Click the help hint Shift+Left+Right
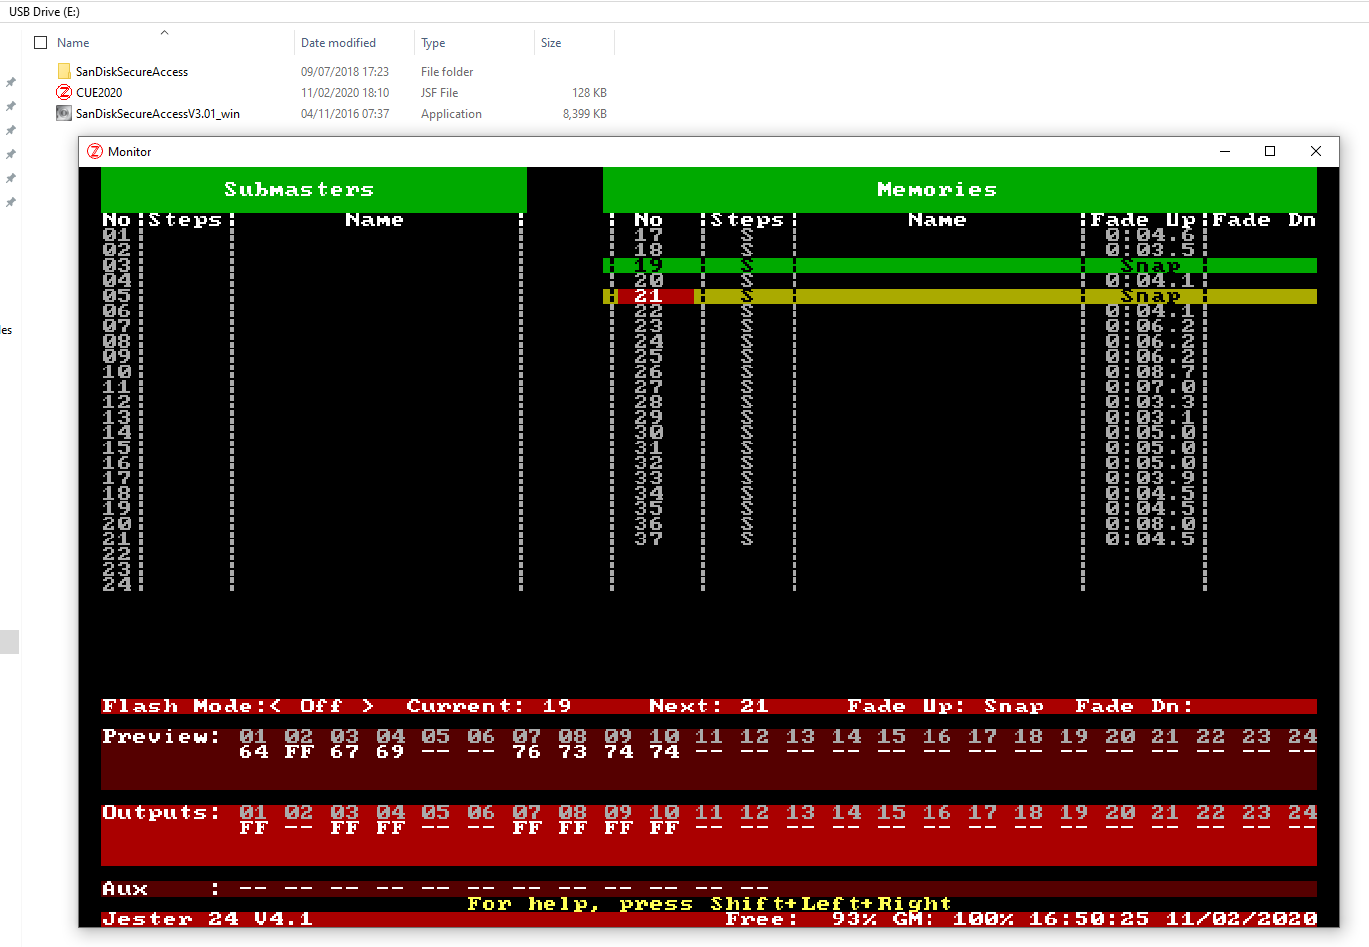This screenshot has width=1369, height=947. (x=831, y=904)
